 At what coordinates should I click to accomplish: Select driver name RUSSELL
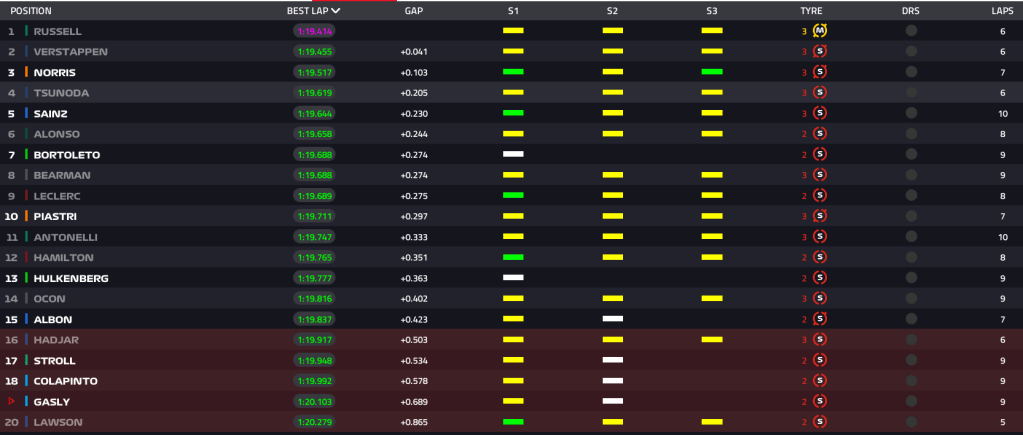coord(57,31)
